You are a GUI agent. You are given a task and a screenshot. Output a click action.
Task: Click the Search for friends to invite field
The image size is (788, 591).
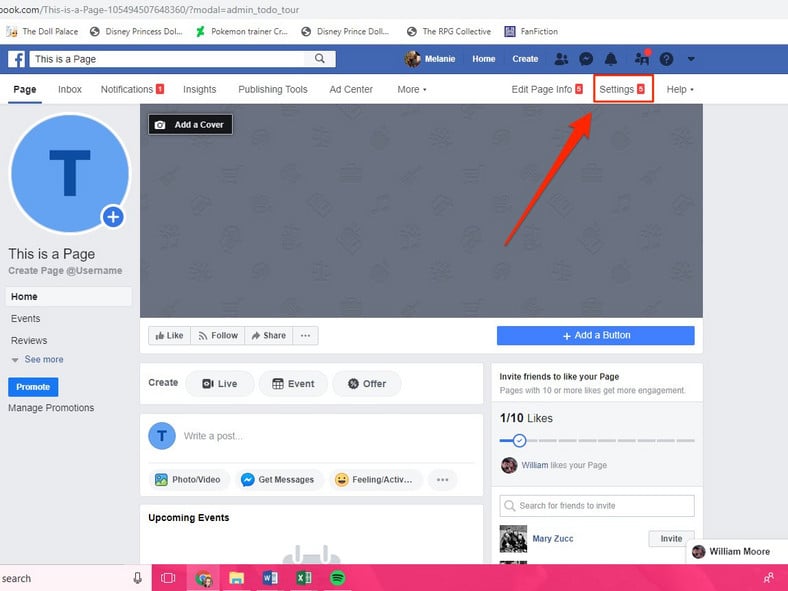click(x=597, y=506)
